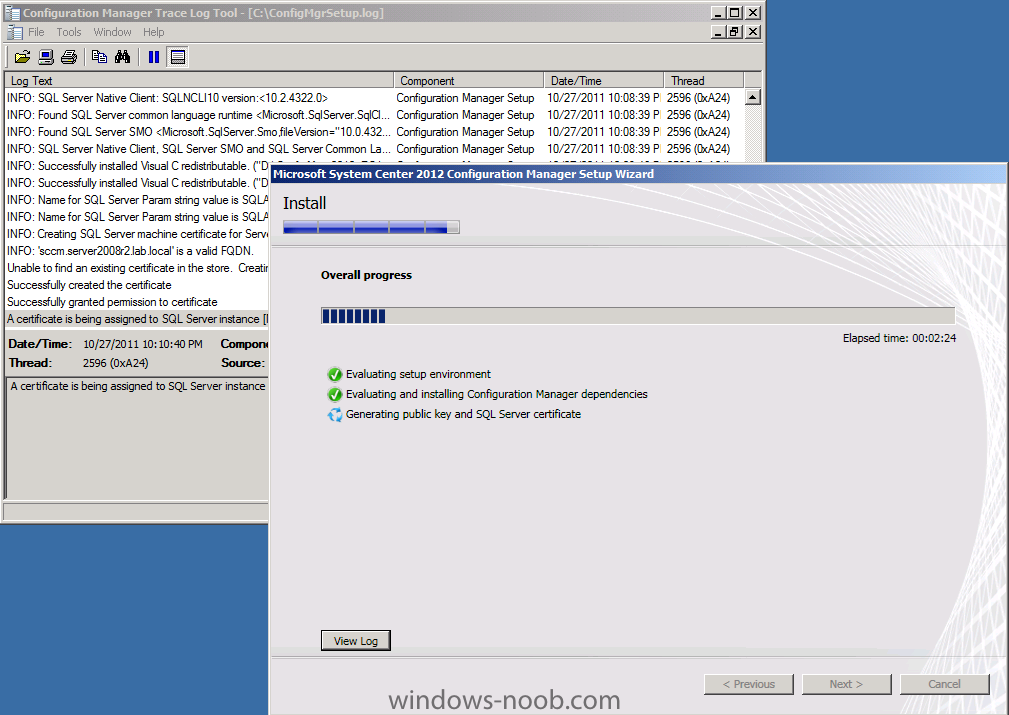Click 'Generating public key and SQL Server certificate' text
1009x715 pixels.
click(x=463, y=414)
